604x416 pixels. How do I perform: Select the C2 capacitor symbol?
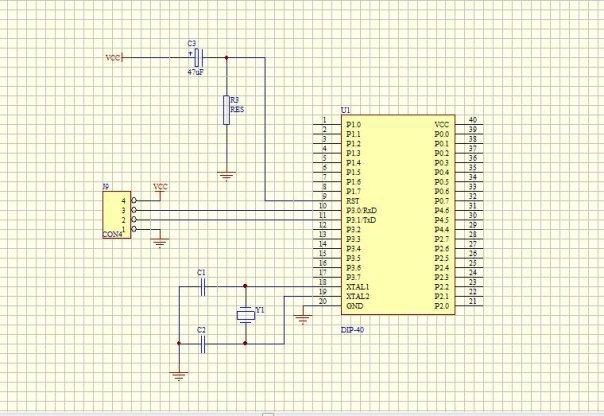pos(203,344)
